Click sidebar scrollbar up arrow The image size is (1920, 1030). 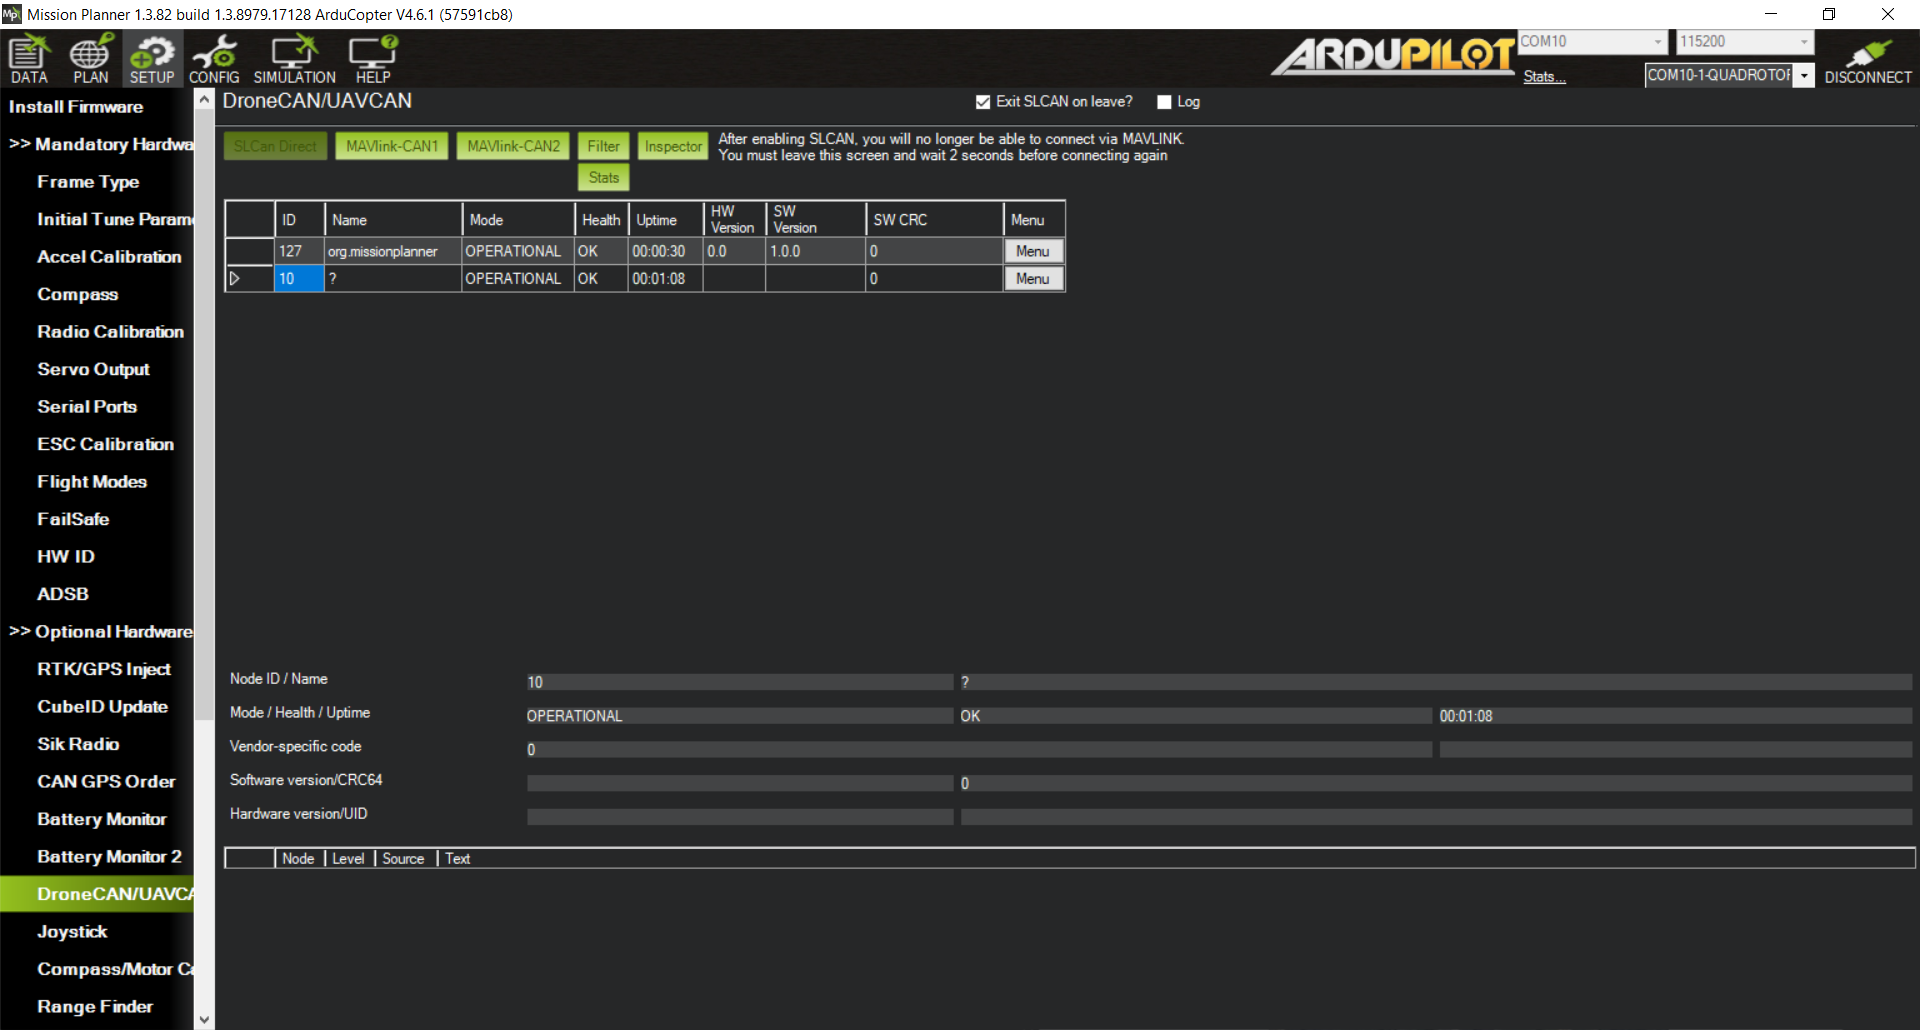[204, 99]
